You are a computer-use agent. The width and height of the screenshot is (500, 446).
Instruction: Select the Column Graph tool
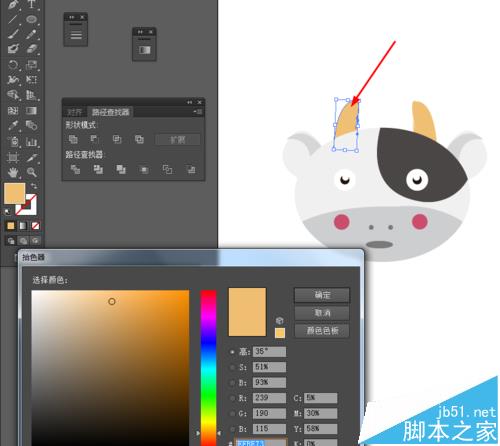[x=31, y=142]
